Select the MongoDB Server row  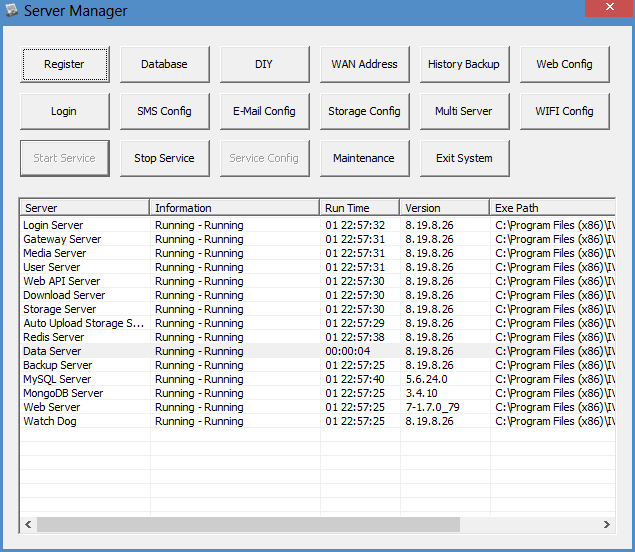pos(318,393)
